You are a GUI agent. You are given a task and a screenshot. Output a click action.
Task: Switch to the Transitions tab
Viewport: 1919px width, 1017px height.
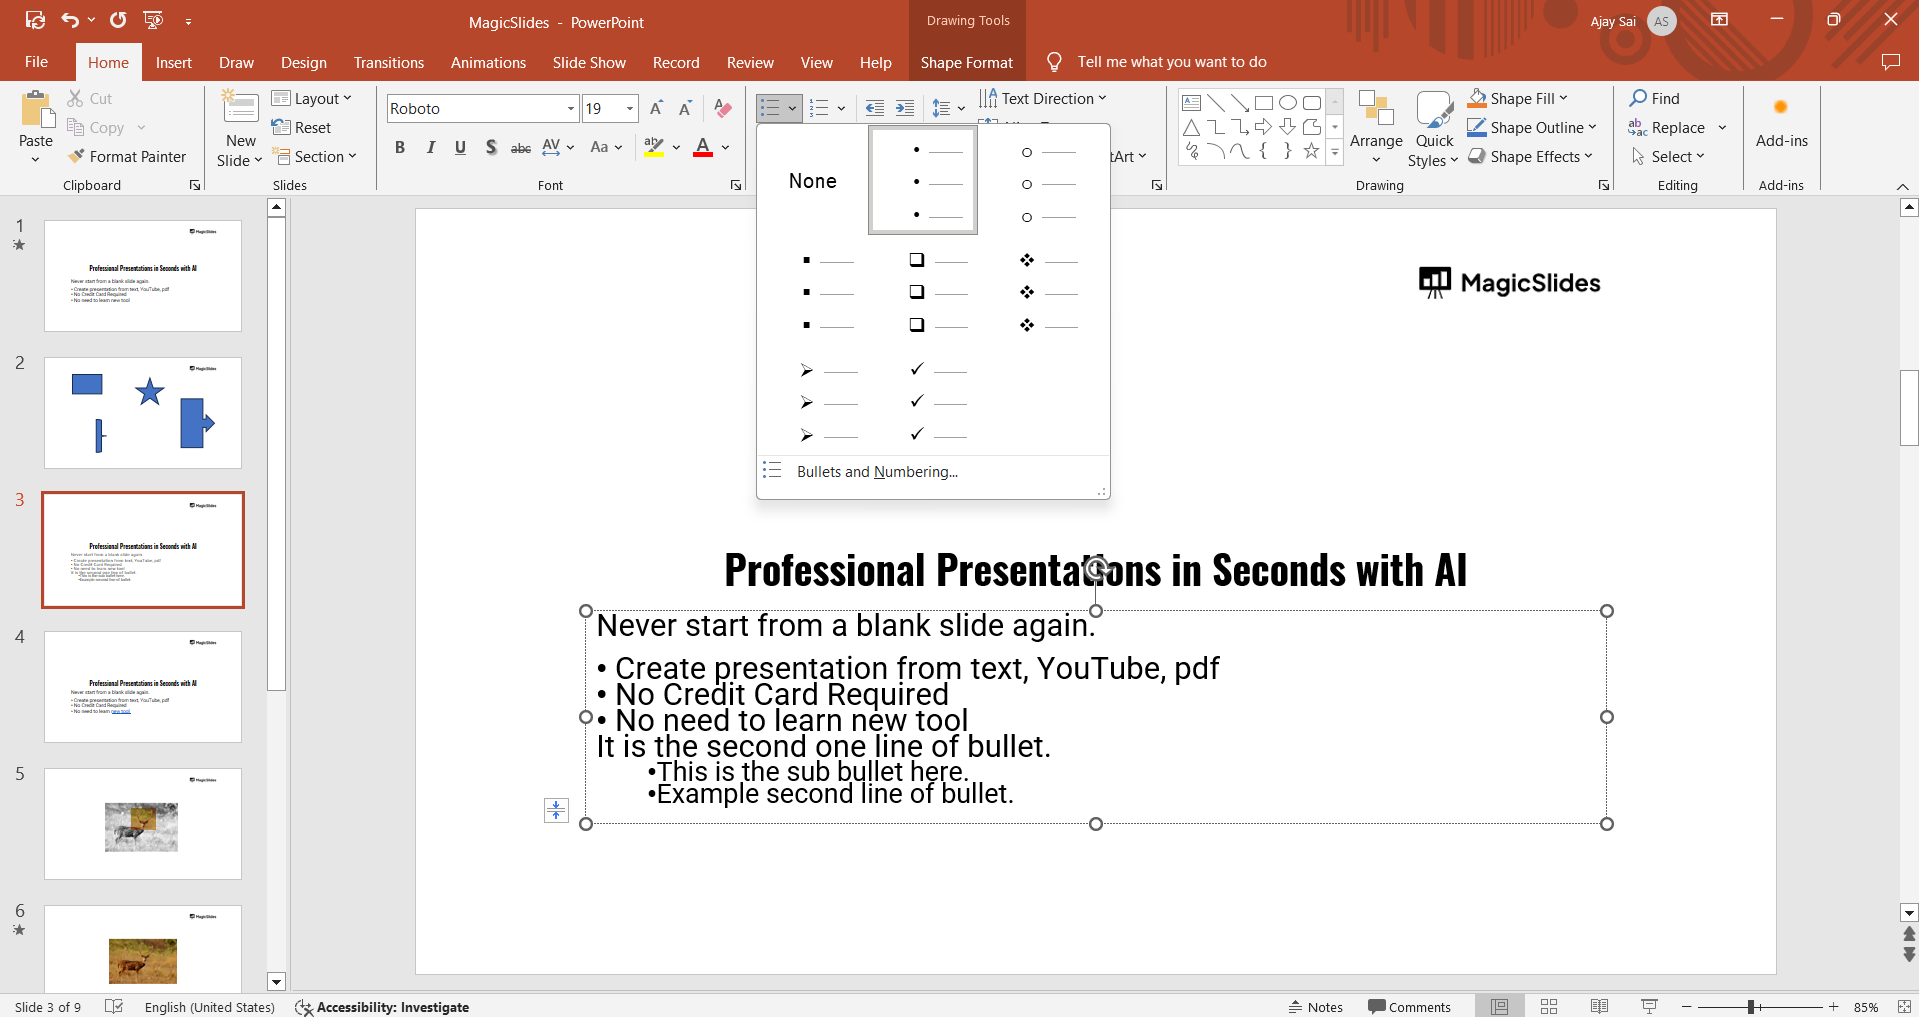tap(388, 62)
